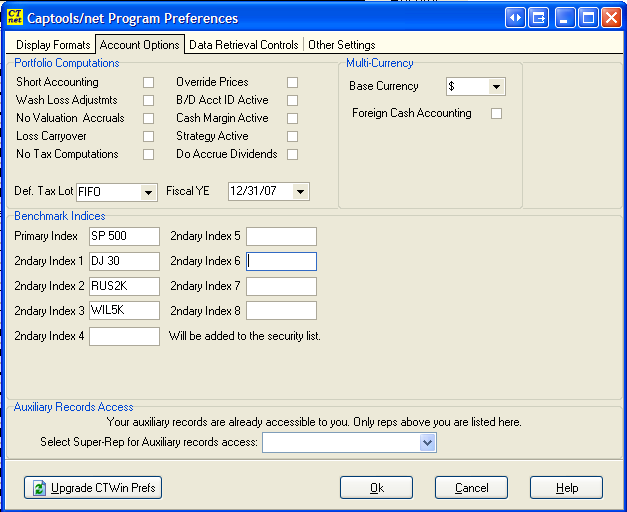This screenshot has width=627, height=512.
Task: Click the left-right arrows title bar button
Action: tap(516, 18)
